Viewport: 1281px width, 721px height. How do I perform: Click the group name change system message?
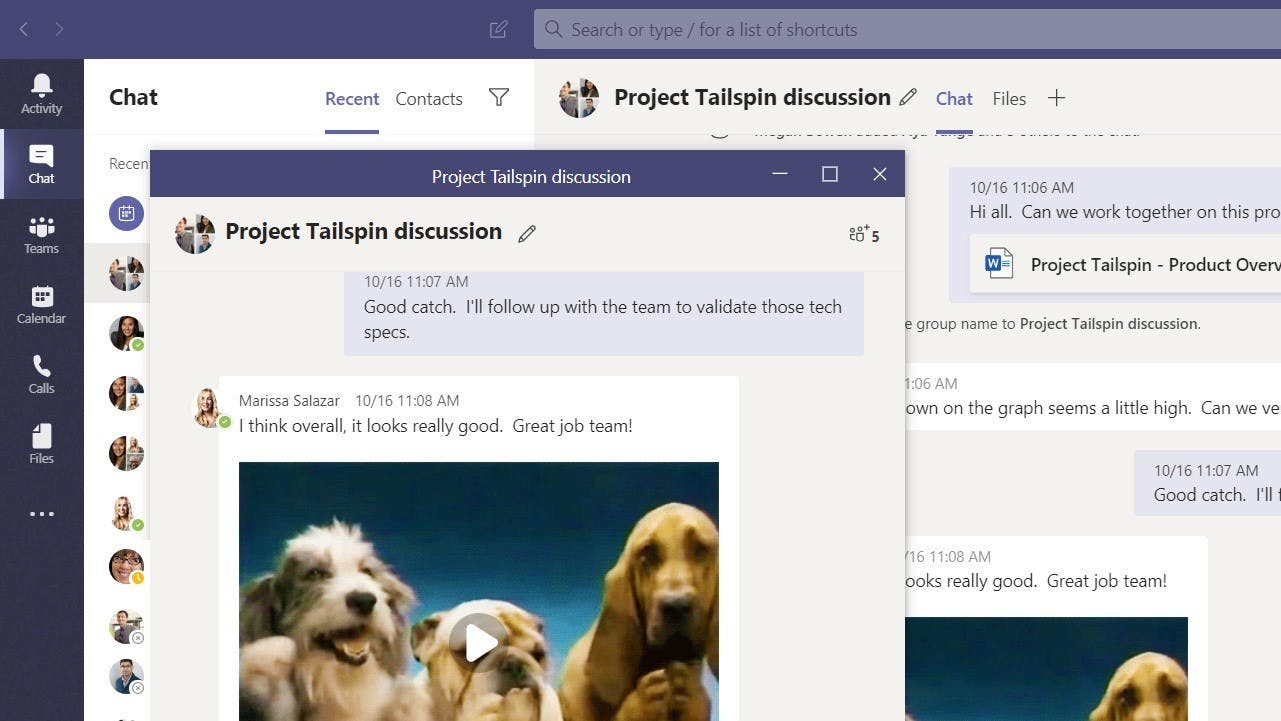1052,324
